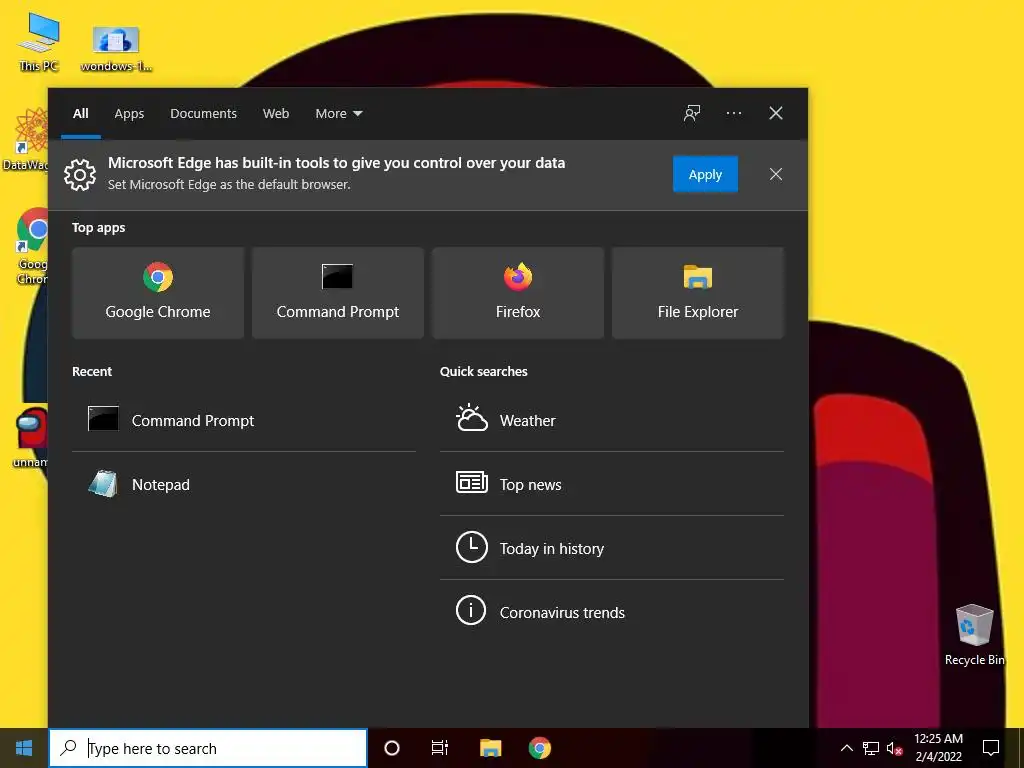Screen dimensions: 1024x768
Task: Open Notepad from Recent list
Action: 244,485
